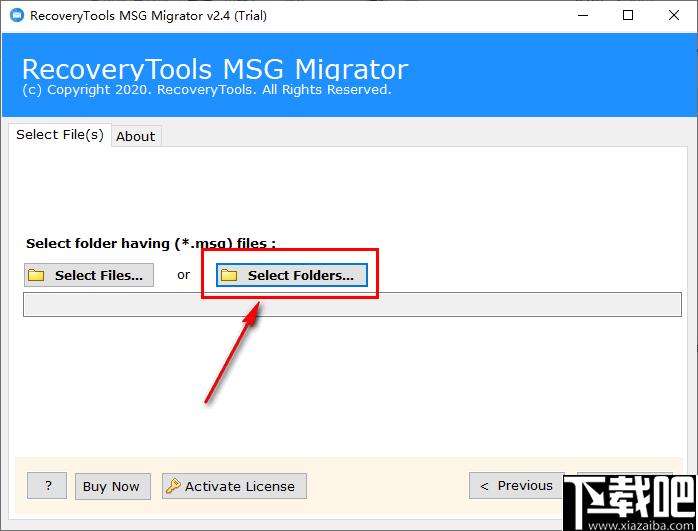Open help with the ? button
Viewport: 698px width, 531px height.
point(47,486)
